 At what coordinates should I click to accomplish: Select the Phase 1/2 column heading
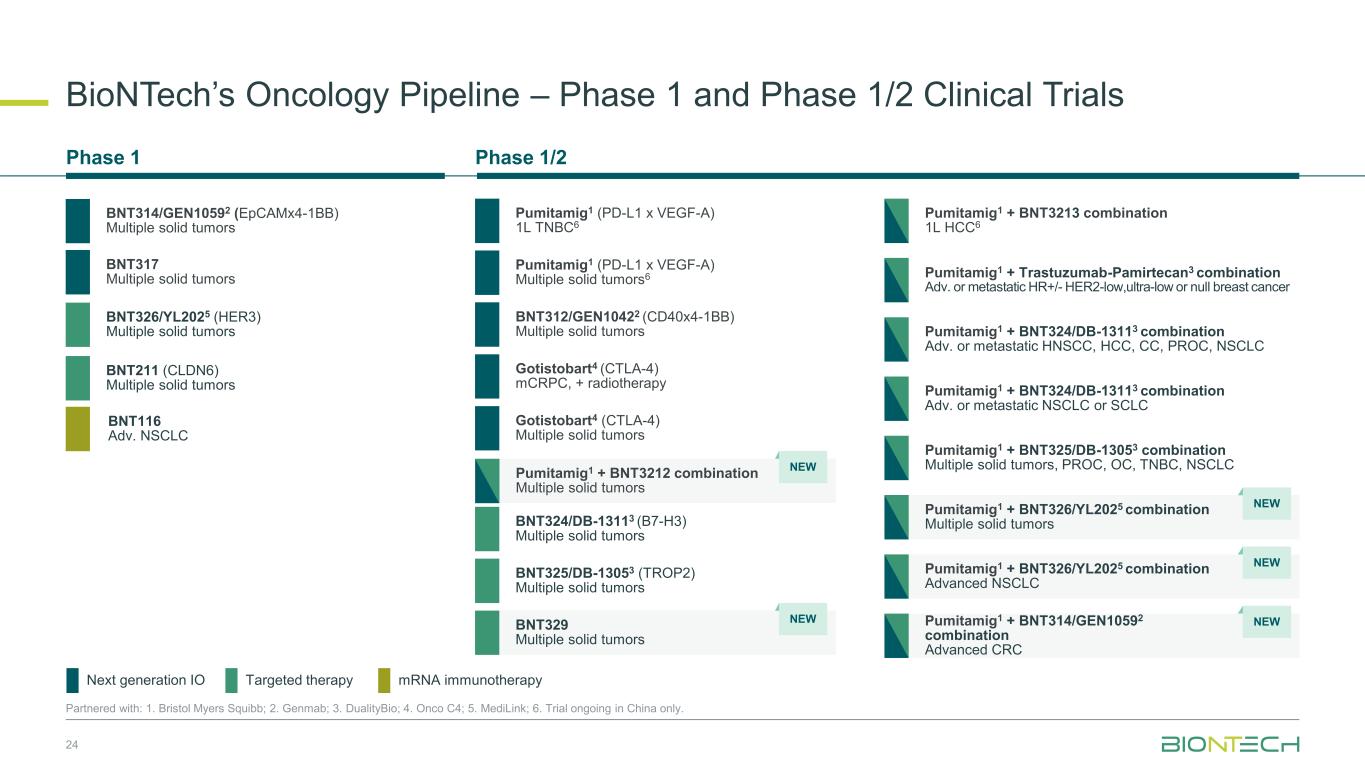click(521, 158)
